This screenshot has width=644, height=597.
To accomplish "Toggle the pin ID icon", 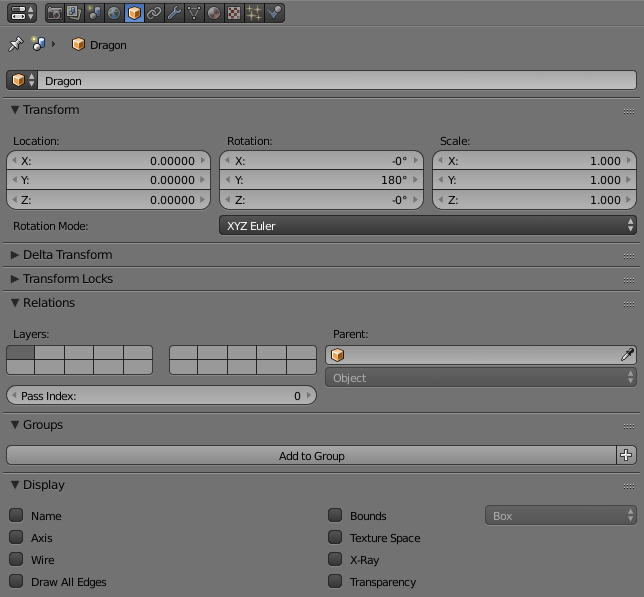I will click(x=16, y=44).
